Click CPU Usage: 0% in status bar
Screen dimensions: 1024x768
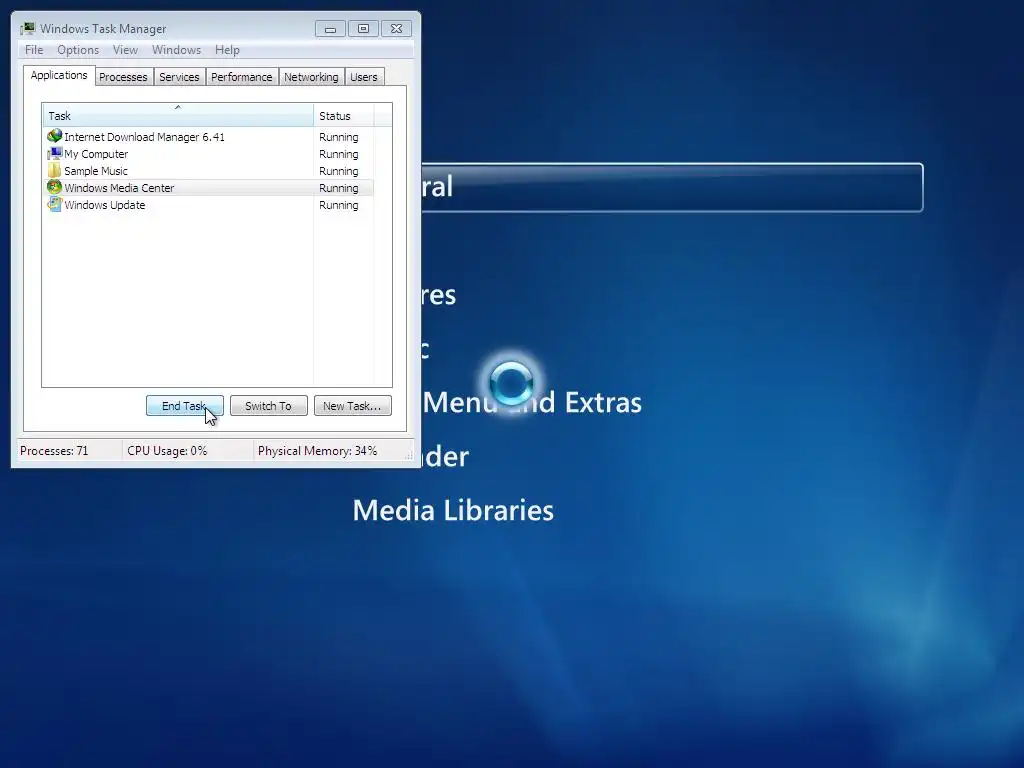pyautogui.click(x=167, y=451)
